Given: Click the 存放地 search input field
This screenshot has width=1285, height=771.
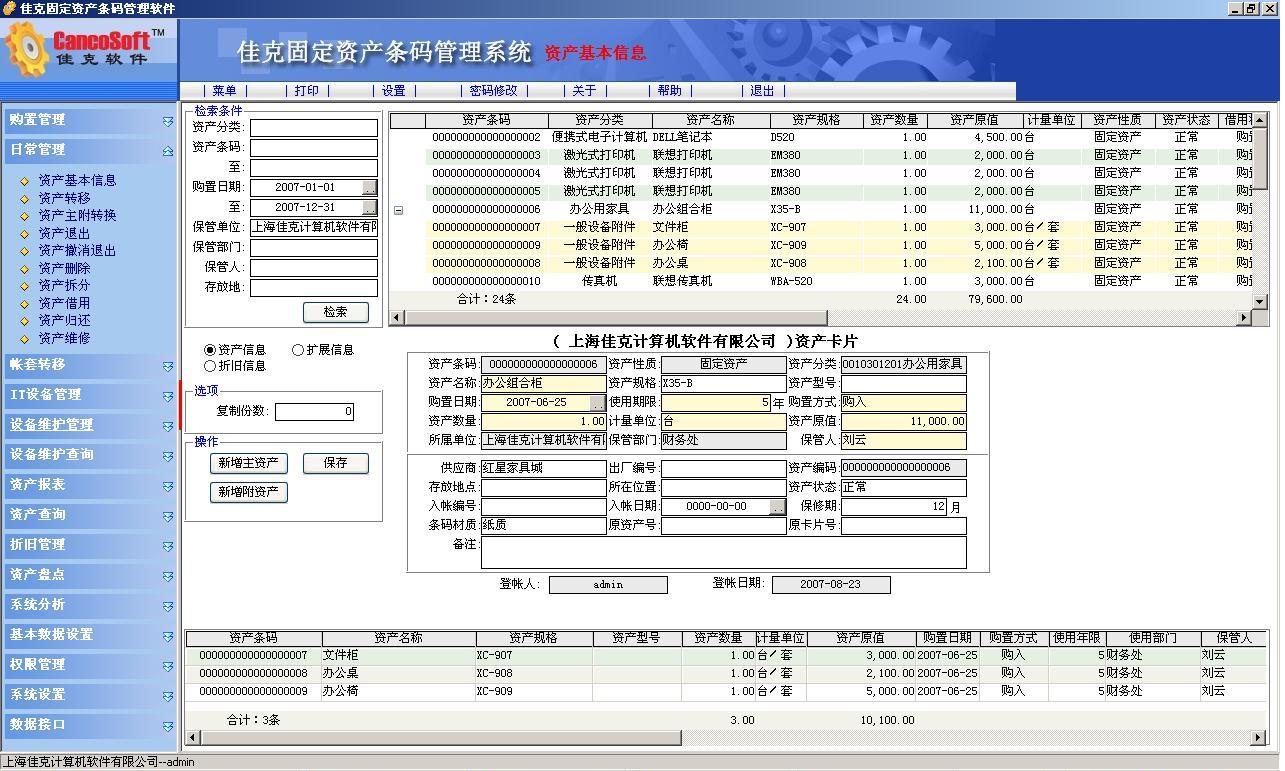Looking at the screenshot, I should (x=314, y=288).
